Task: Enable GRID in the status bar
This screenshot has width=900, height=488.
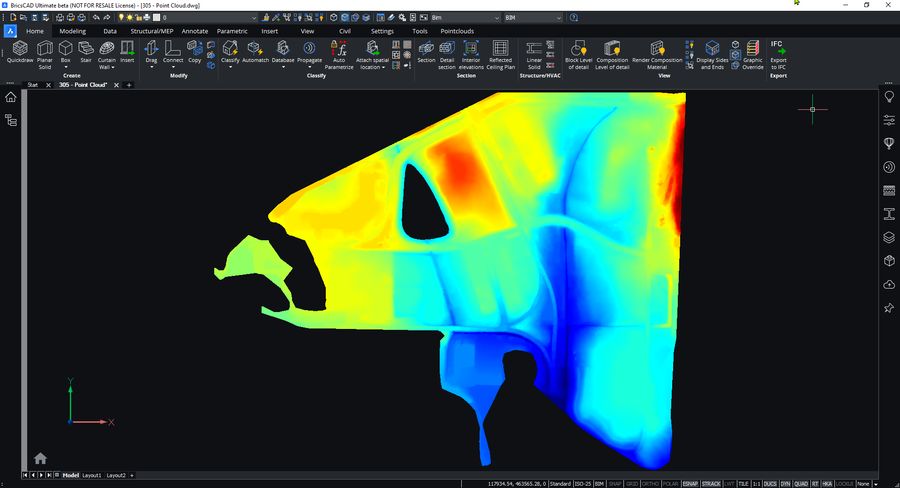Action: [632, 483]
